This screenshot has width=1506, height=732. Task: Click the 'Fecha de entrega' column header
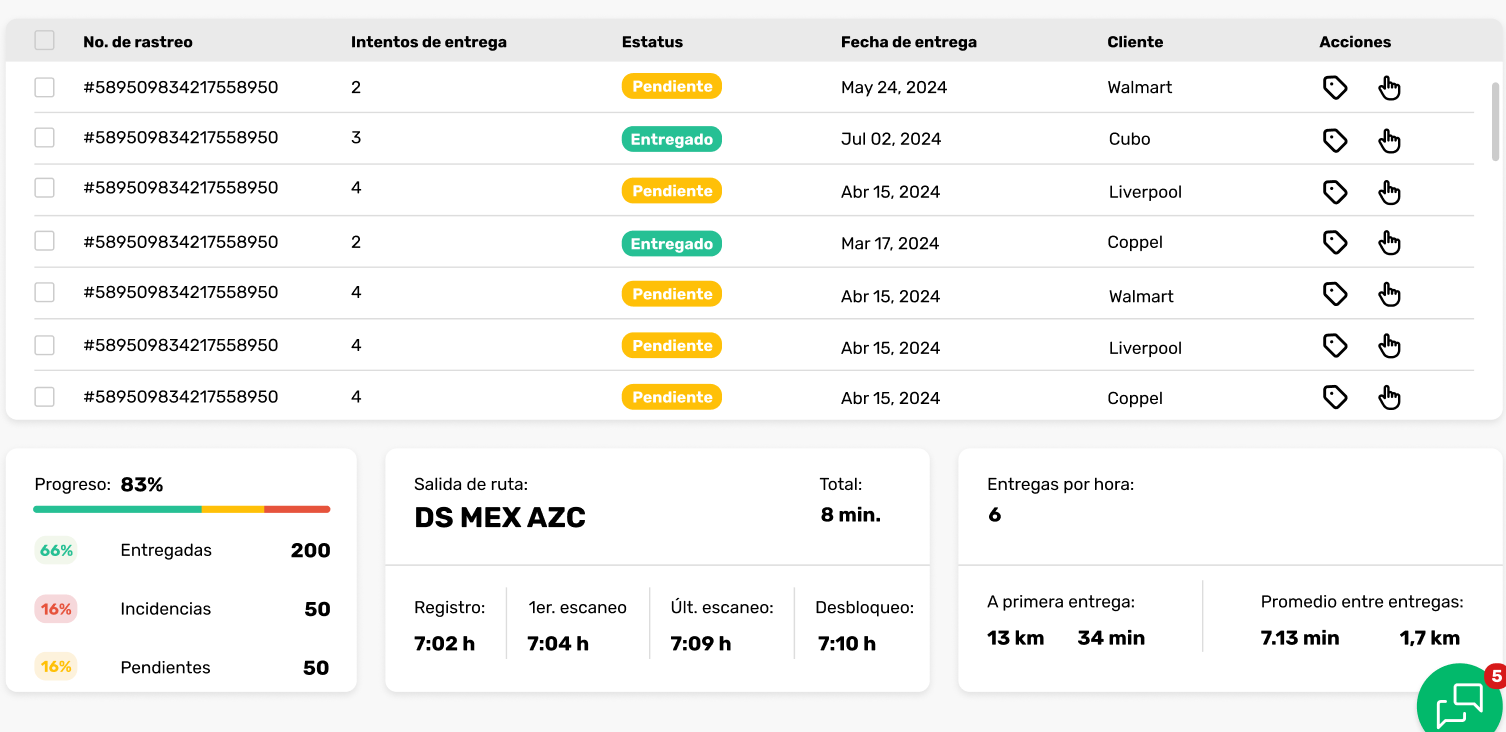909,42
